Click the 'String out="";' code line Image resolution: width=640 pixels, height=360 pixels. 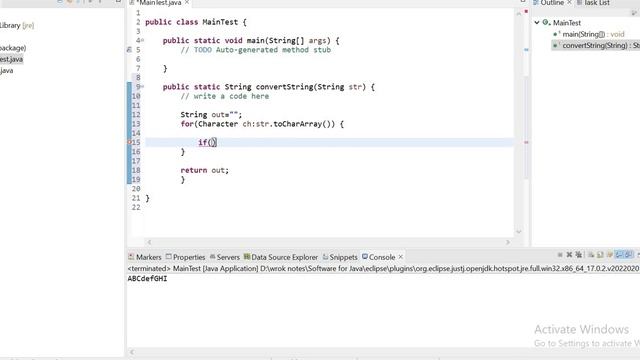211,115
